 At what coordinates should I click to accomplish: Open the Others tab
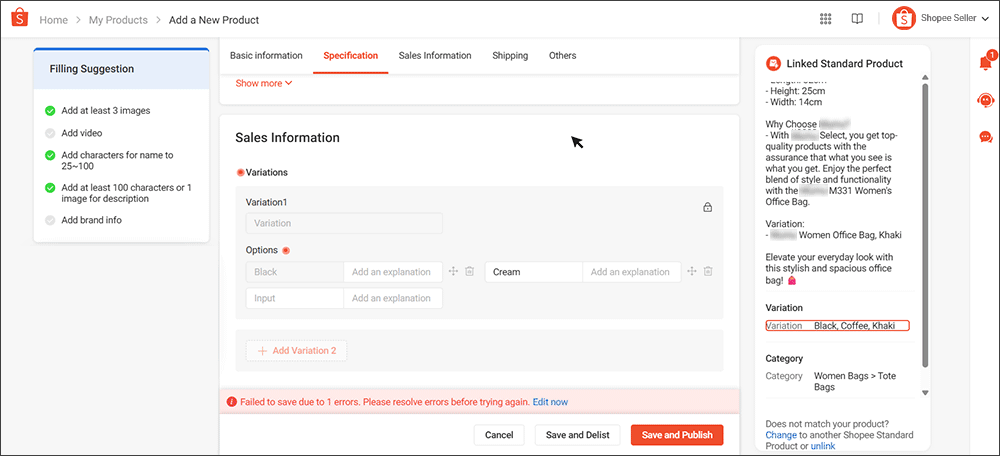point(562,55)
